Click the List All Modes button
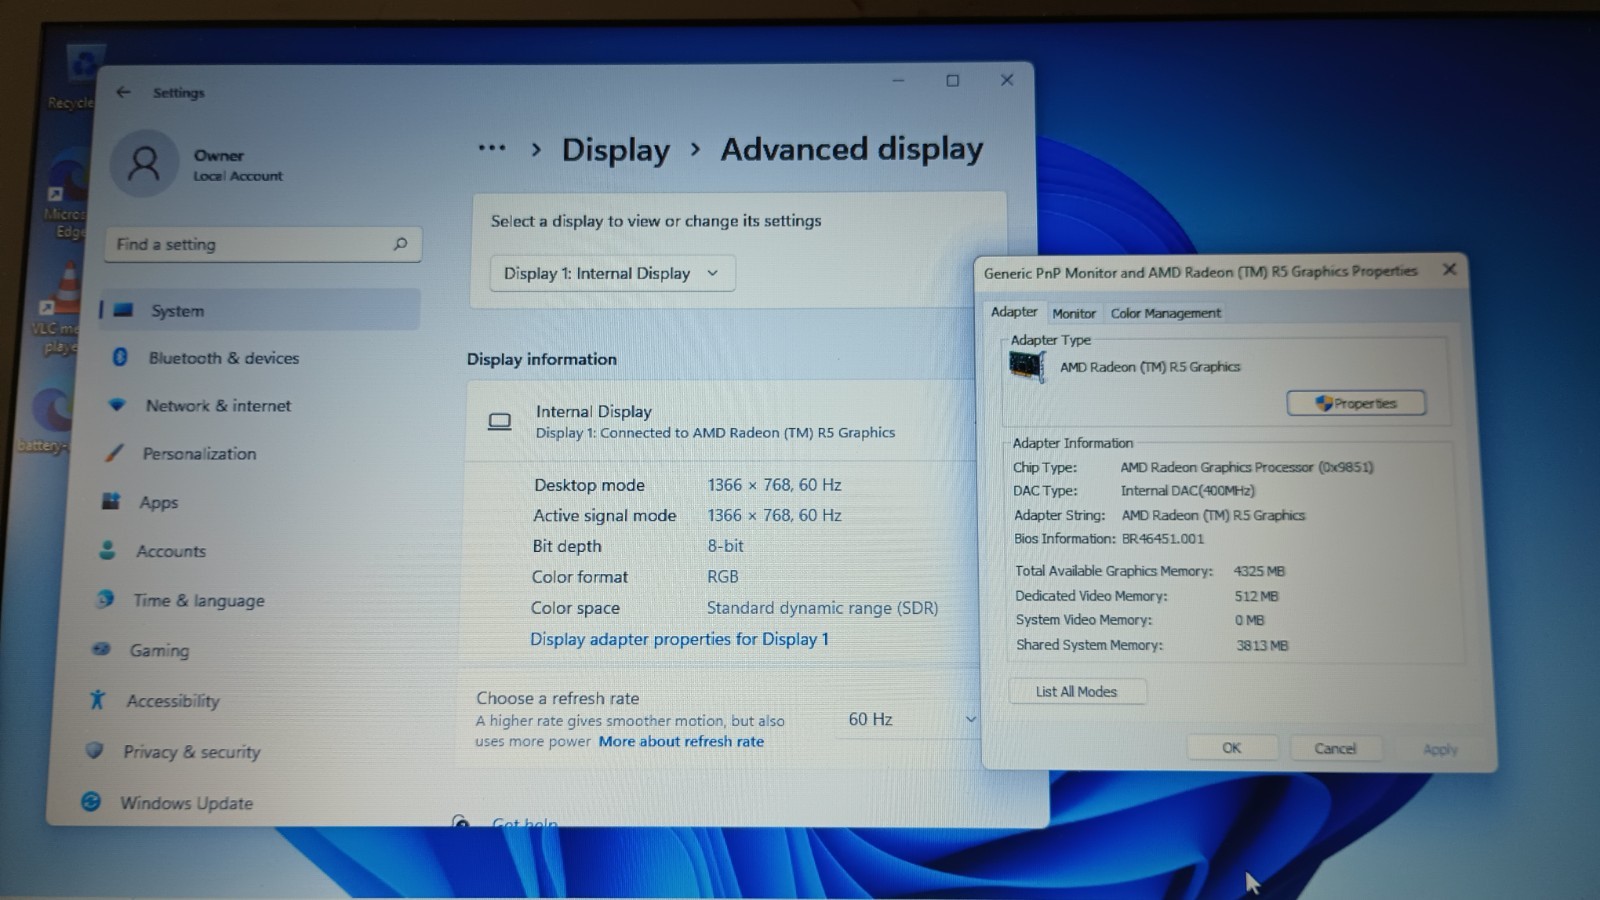The image size is (1600, 900). pos(1077,691)
